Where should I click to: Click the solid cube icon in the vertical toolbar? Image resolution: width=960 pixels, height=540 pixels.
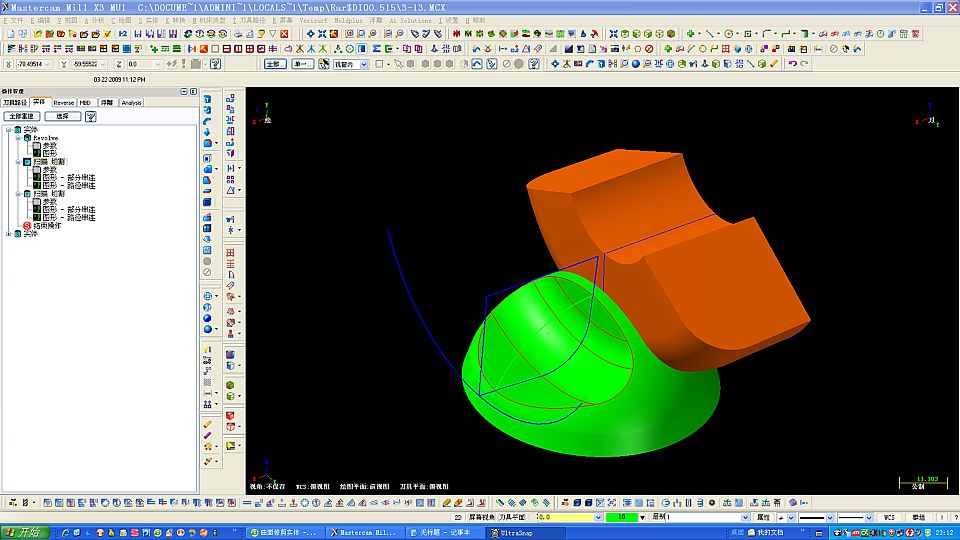click(x=208, y=203)
